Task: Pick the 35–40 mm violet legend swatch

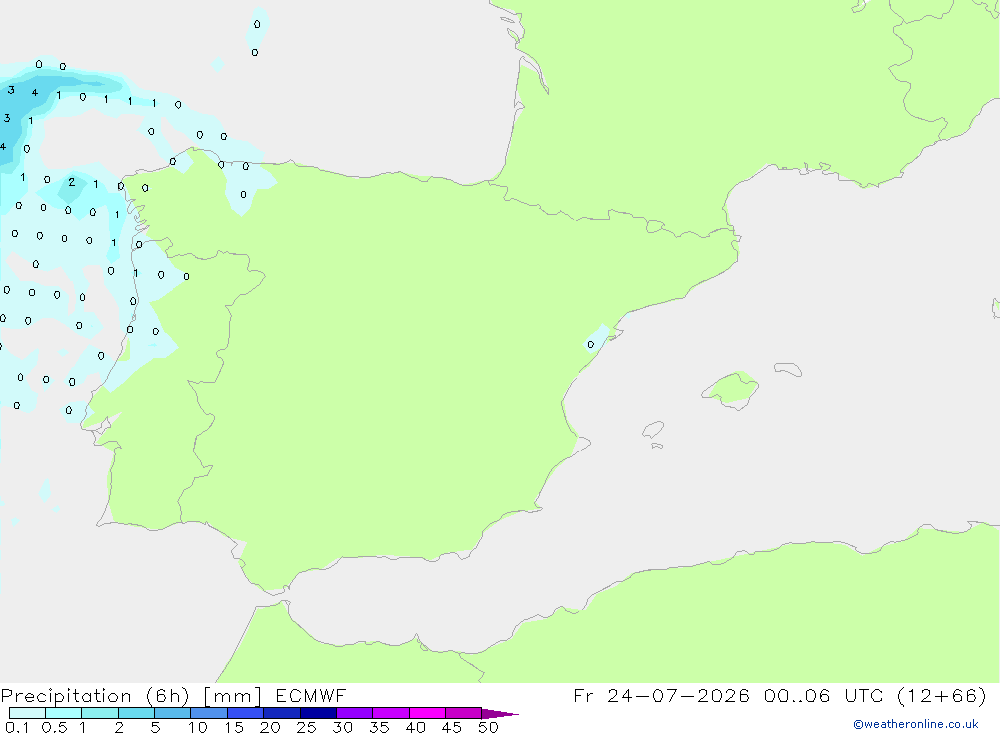Action: click(391, 713)
